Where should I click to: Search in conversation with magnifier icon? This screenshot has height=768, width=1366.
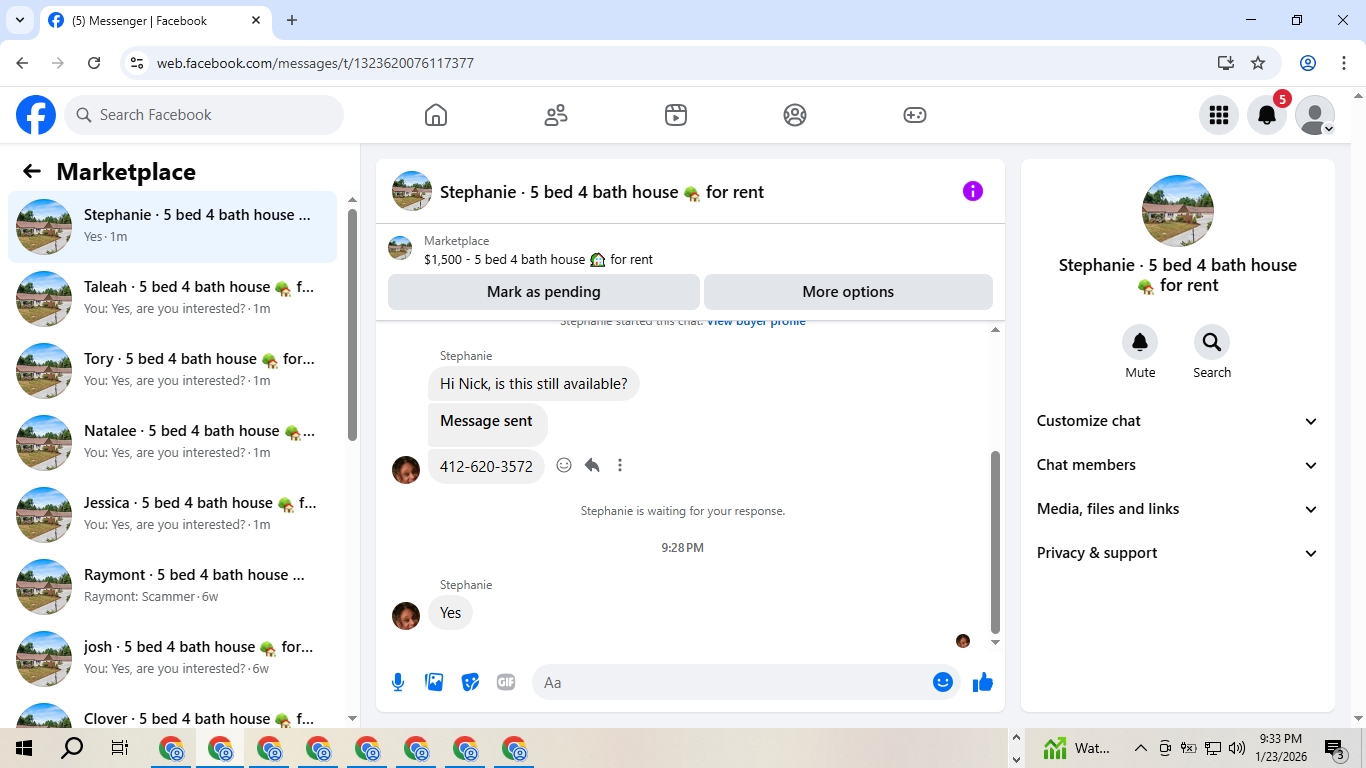[x=1212, y=343]
